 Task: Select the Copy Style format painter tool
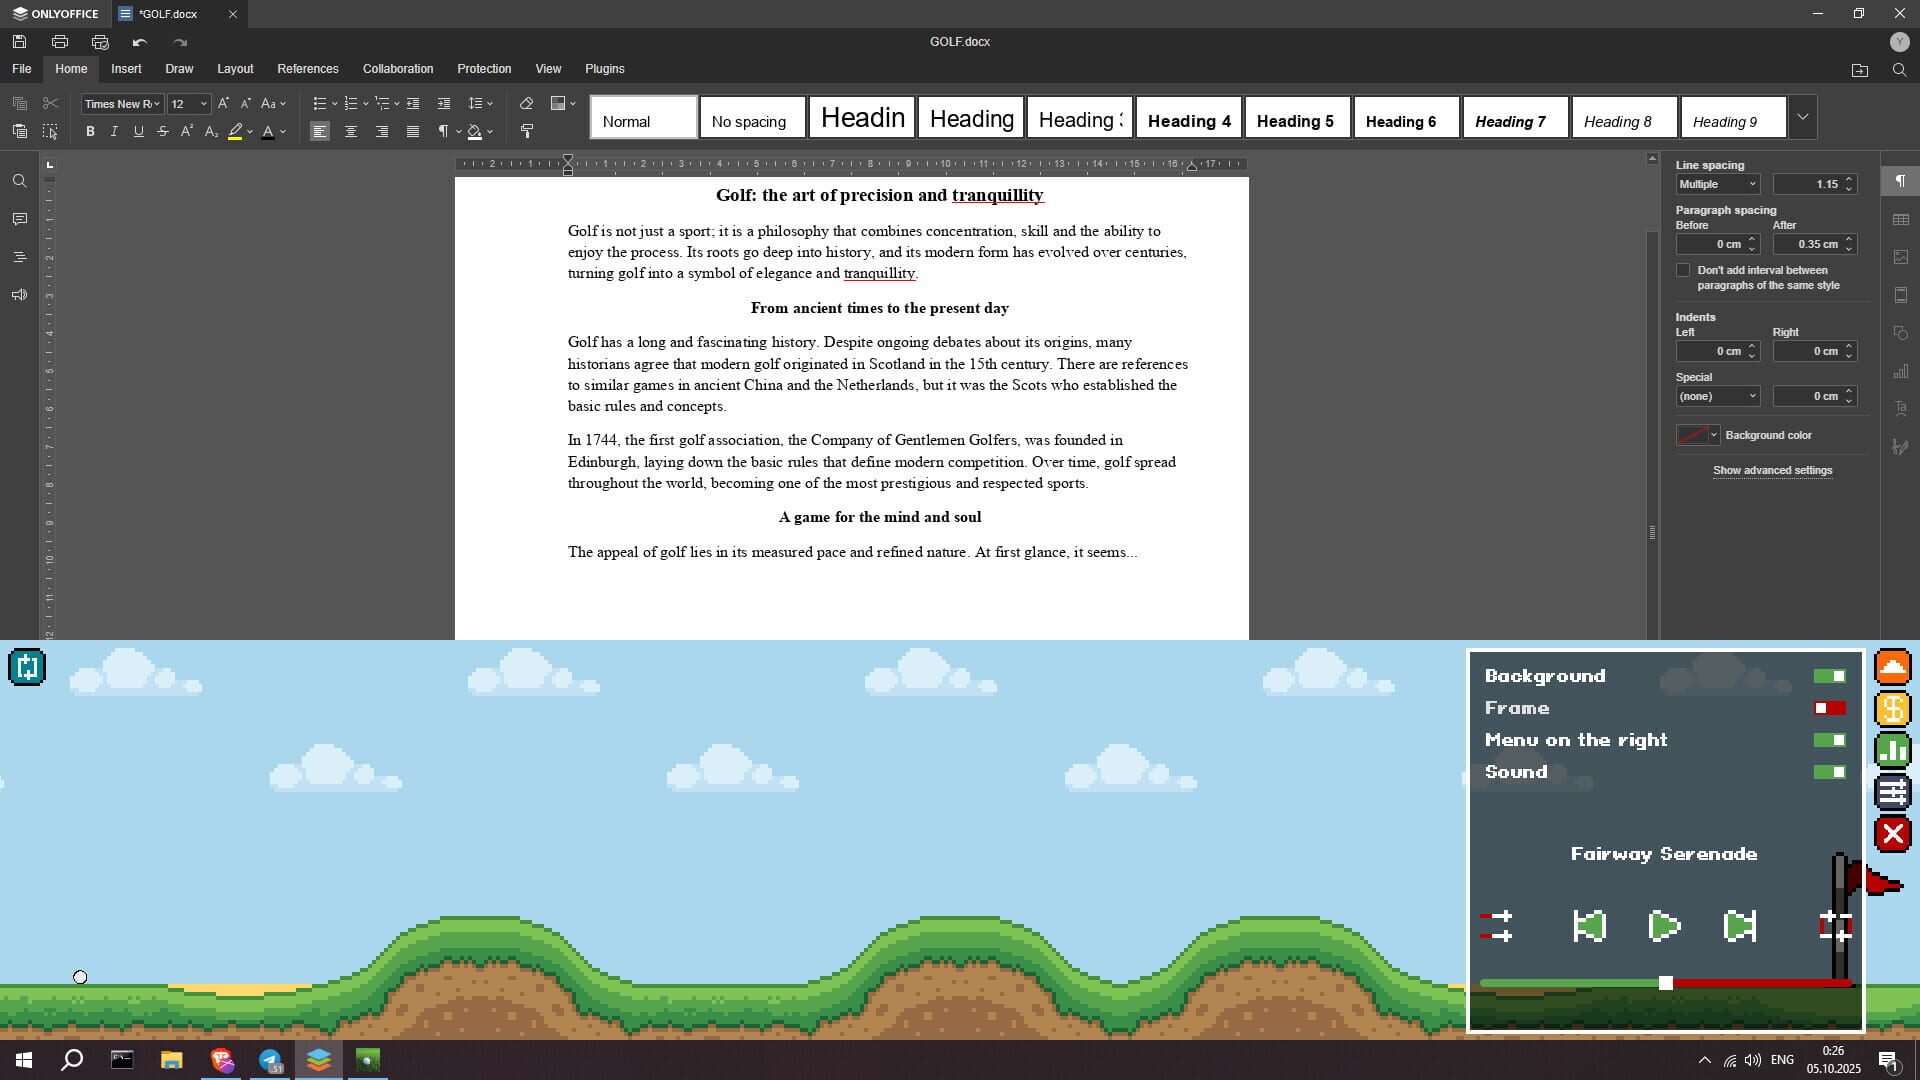point(528,130)
